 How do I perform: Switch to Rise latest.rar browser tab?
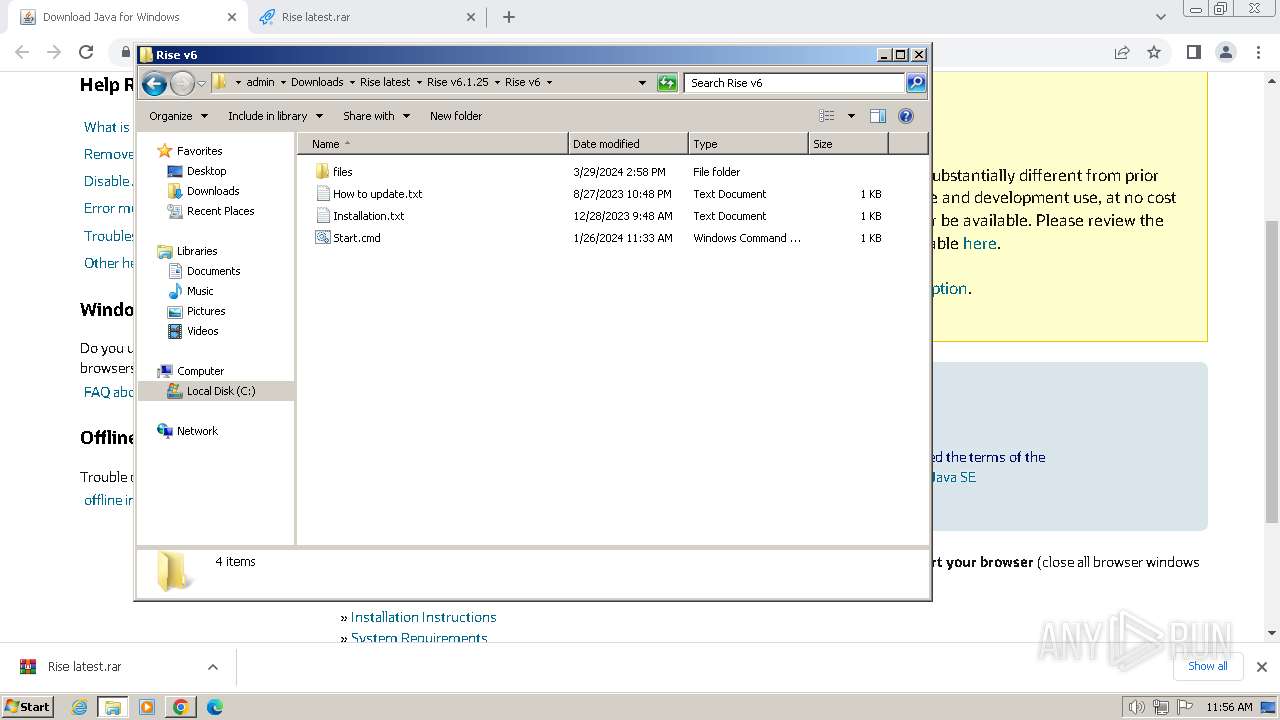point(365,17)
